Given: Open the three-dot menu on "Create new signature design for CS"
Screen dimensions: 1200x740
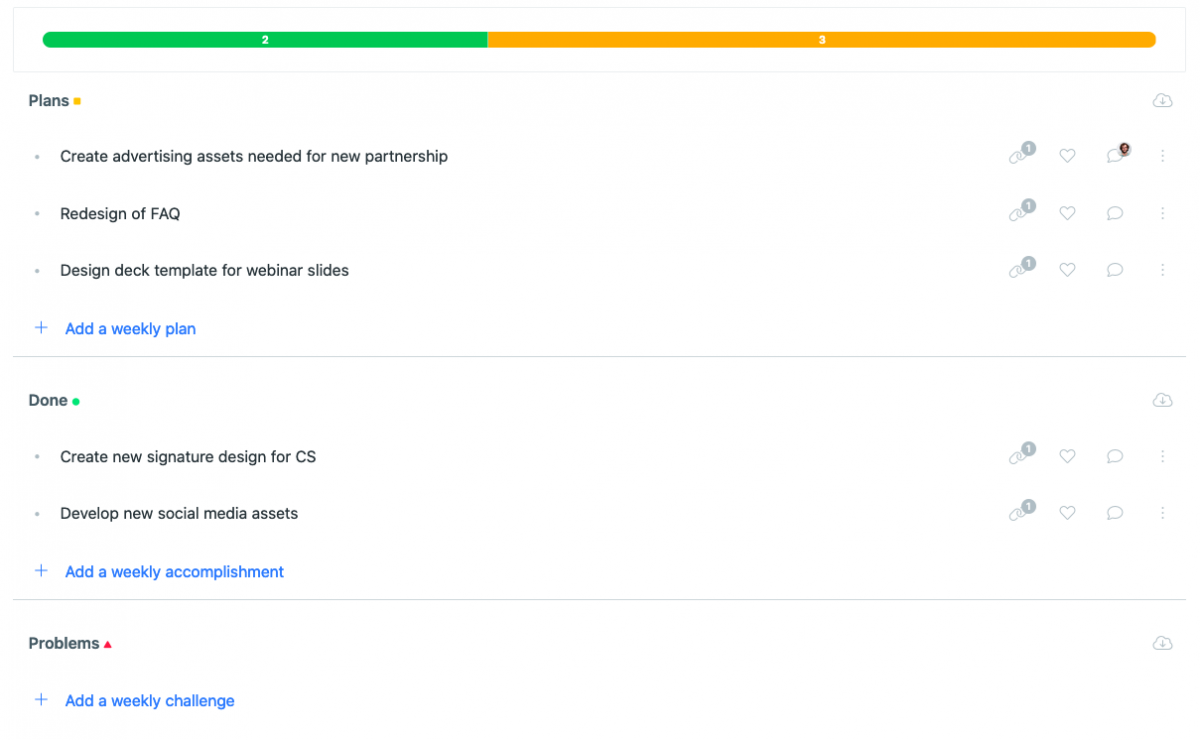Looking at the screenshot, I should click(1163, 456).
